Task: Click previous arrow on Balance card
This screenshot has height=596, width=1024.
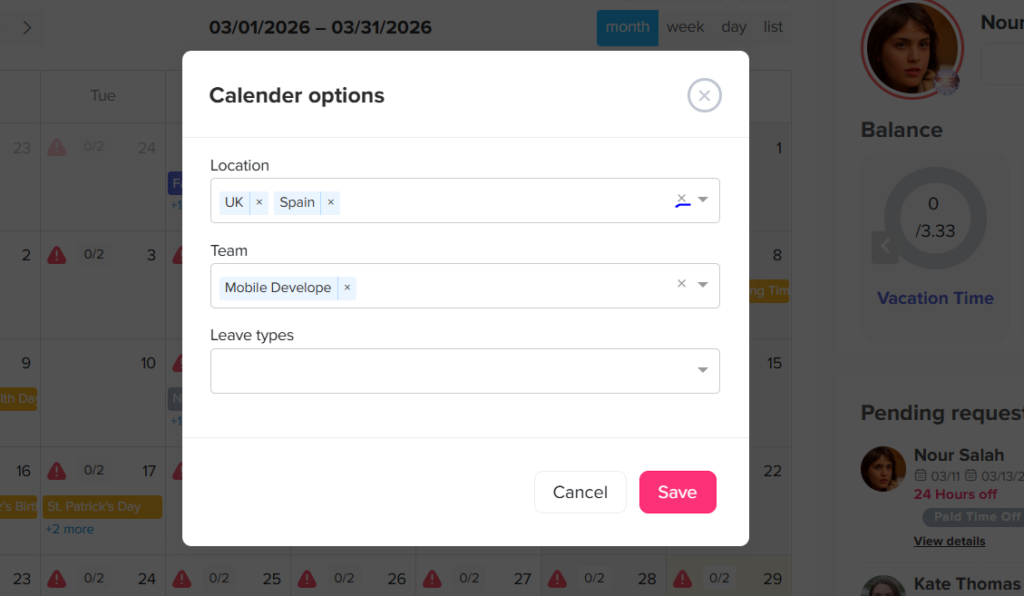Action: (884, 246)
